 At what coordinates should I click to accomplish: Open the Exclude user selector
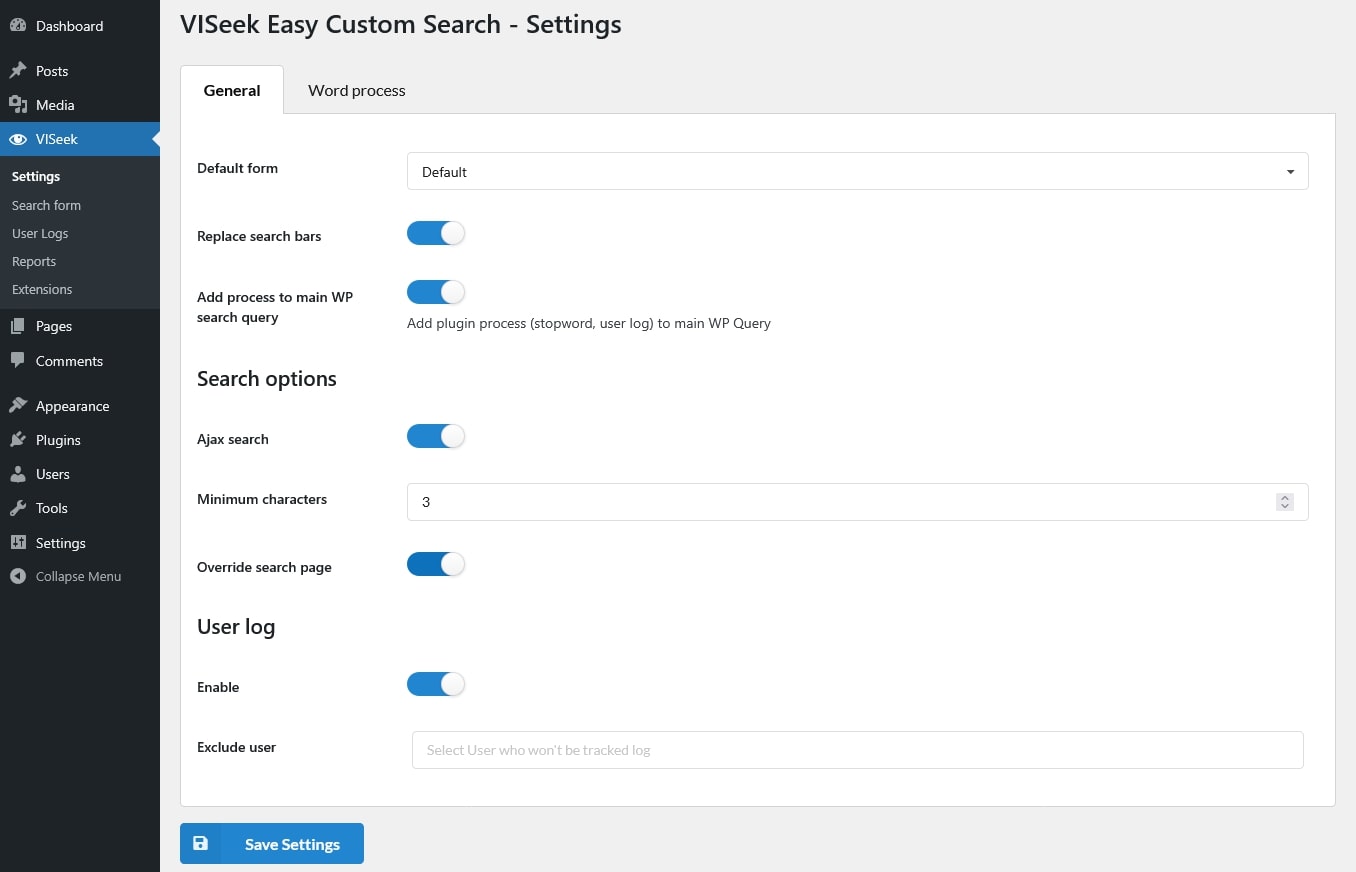tap(857, 750)
